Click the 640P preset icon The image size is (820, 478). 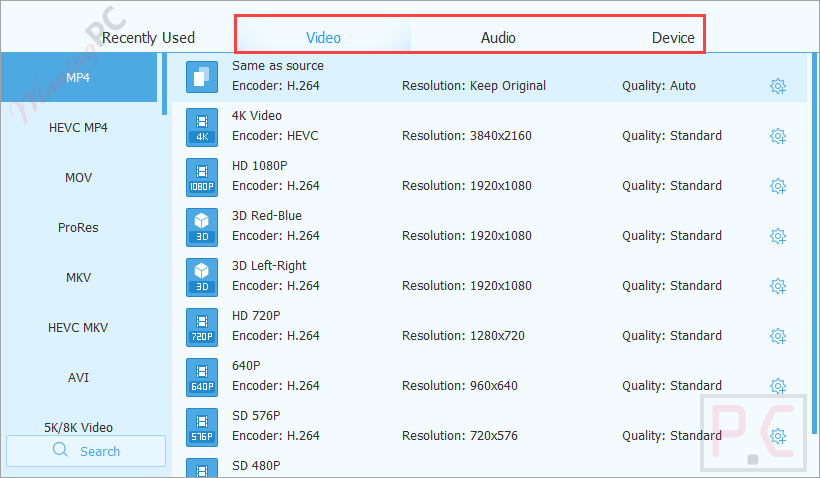tap(202, 377)
